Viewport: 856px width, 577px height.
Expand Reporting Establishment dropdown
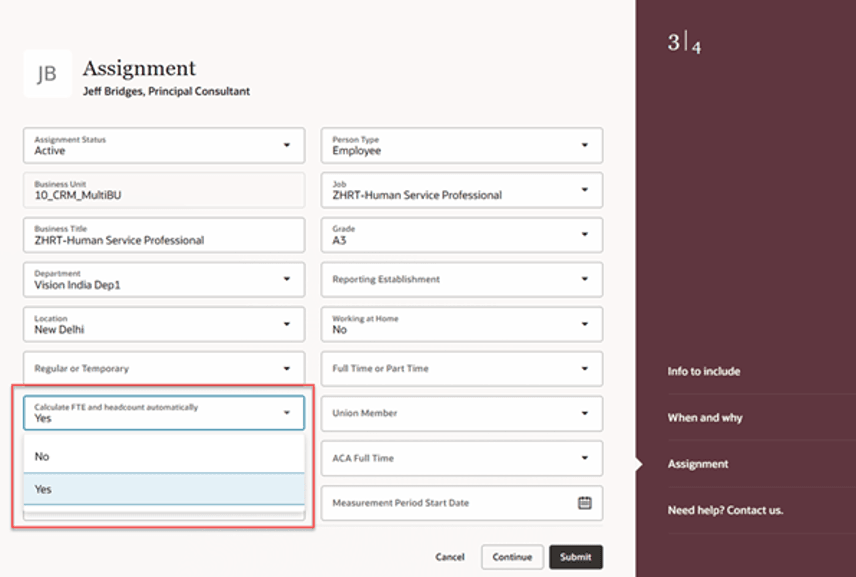(462, 279)
